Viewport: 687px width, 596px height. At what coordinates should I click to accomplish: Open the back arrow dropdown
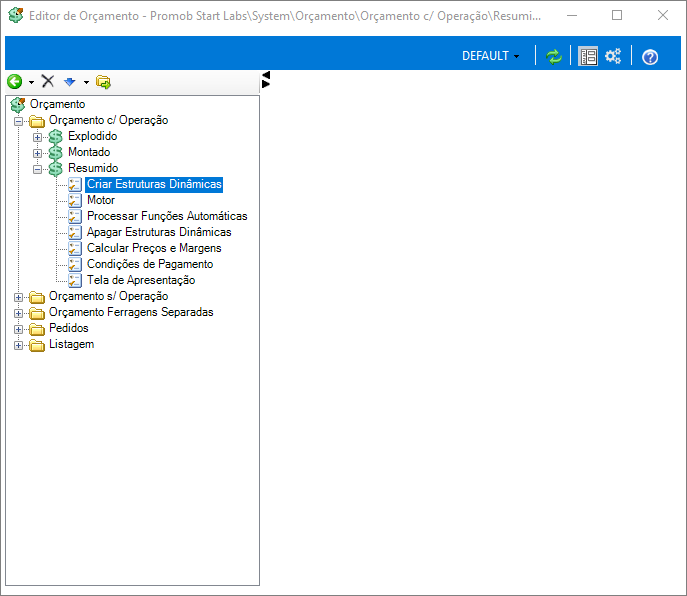(x=32, y=82)
